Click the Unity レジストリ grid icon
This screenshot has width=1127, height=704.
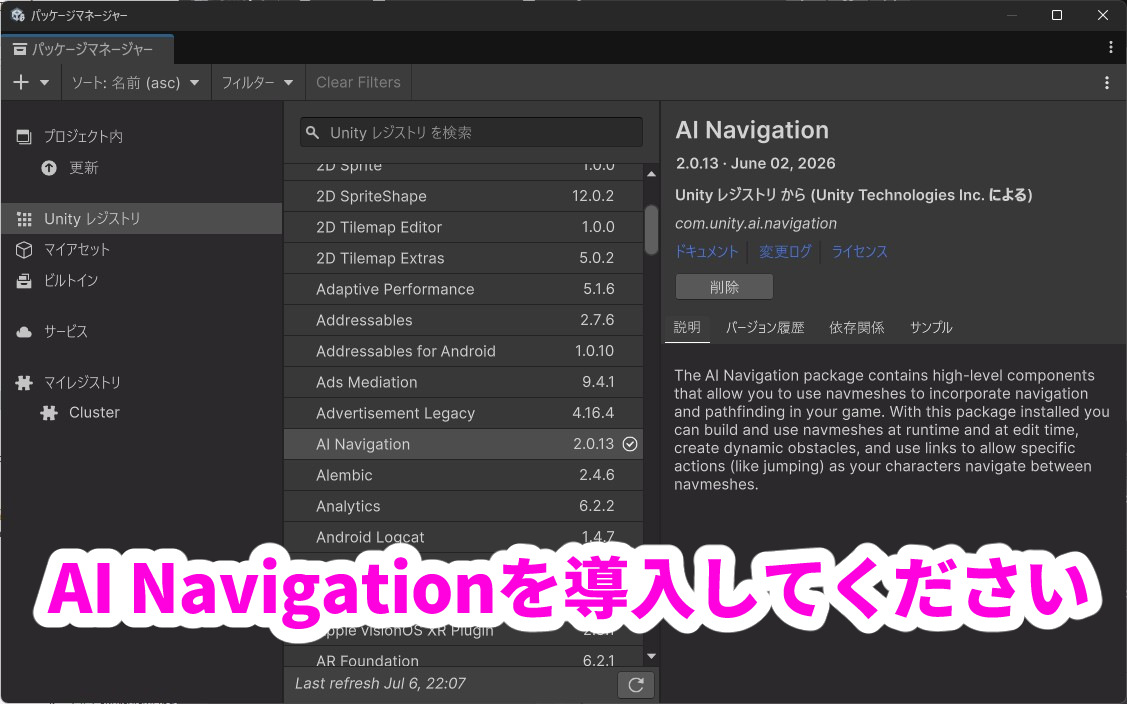click(x=24, y=219)
